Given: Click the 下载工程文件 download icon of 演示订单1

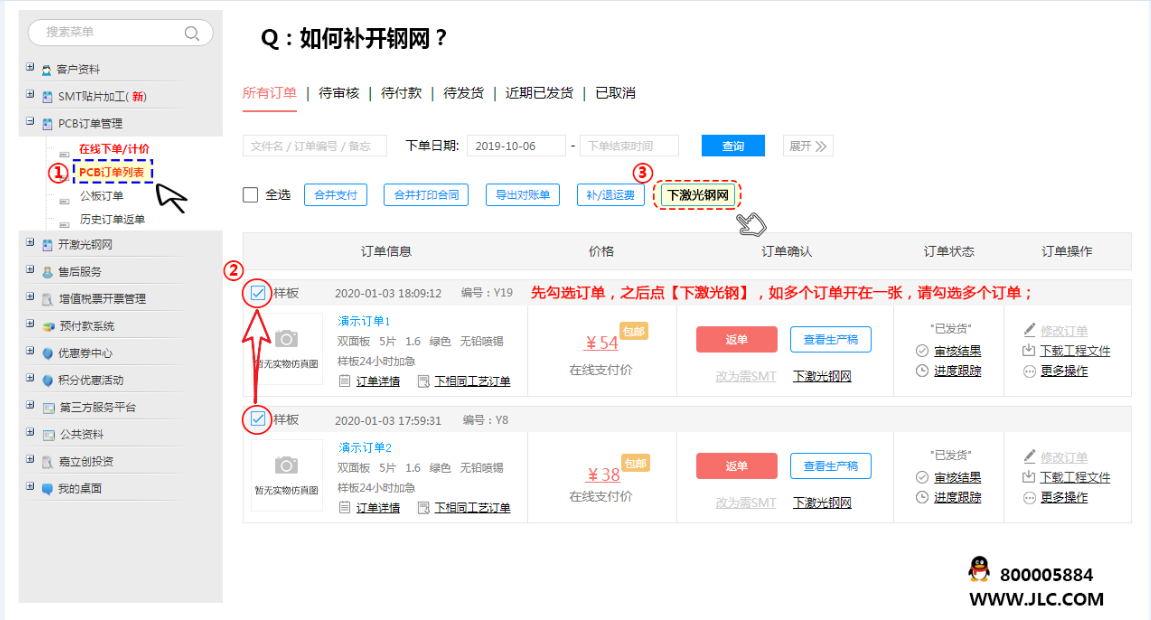Looking at the screenshot, I should click(1029, 351).
